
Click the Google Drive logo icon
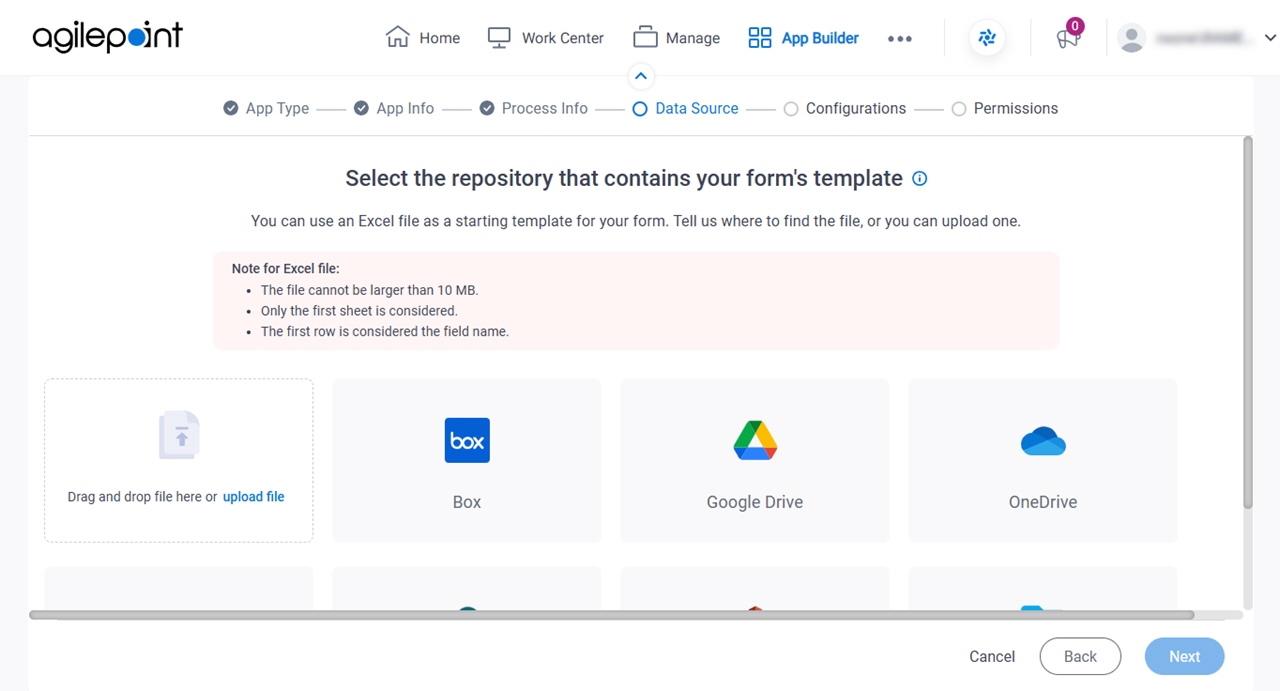click(755, 440)
